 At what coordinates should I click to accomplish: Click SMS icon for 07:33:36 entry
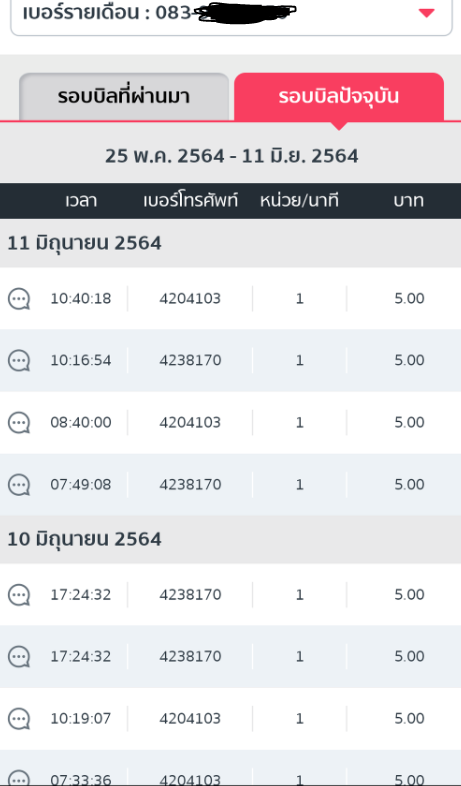(19, 778)
